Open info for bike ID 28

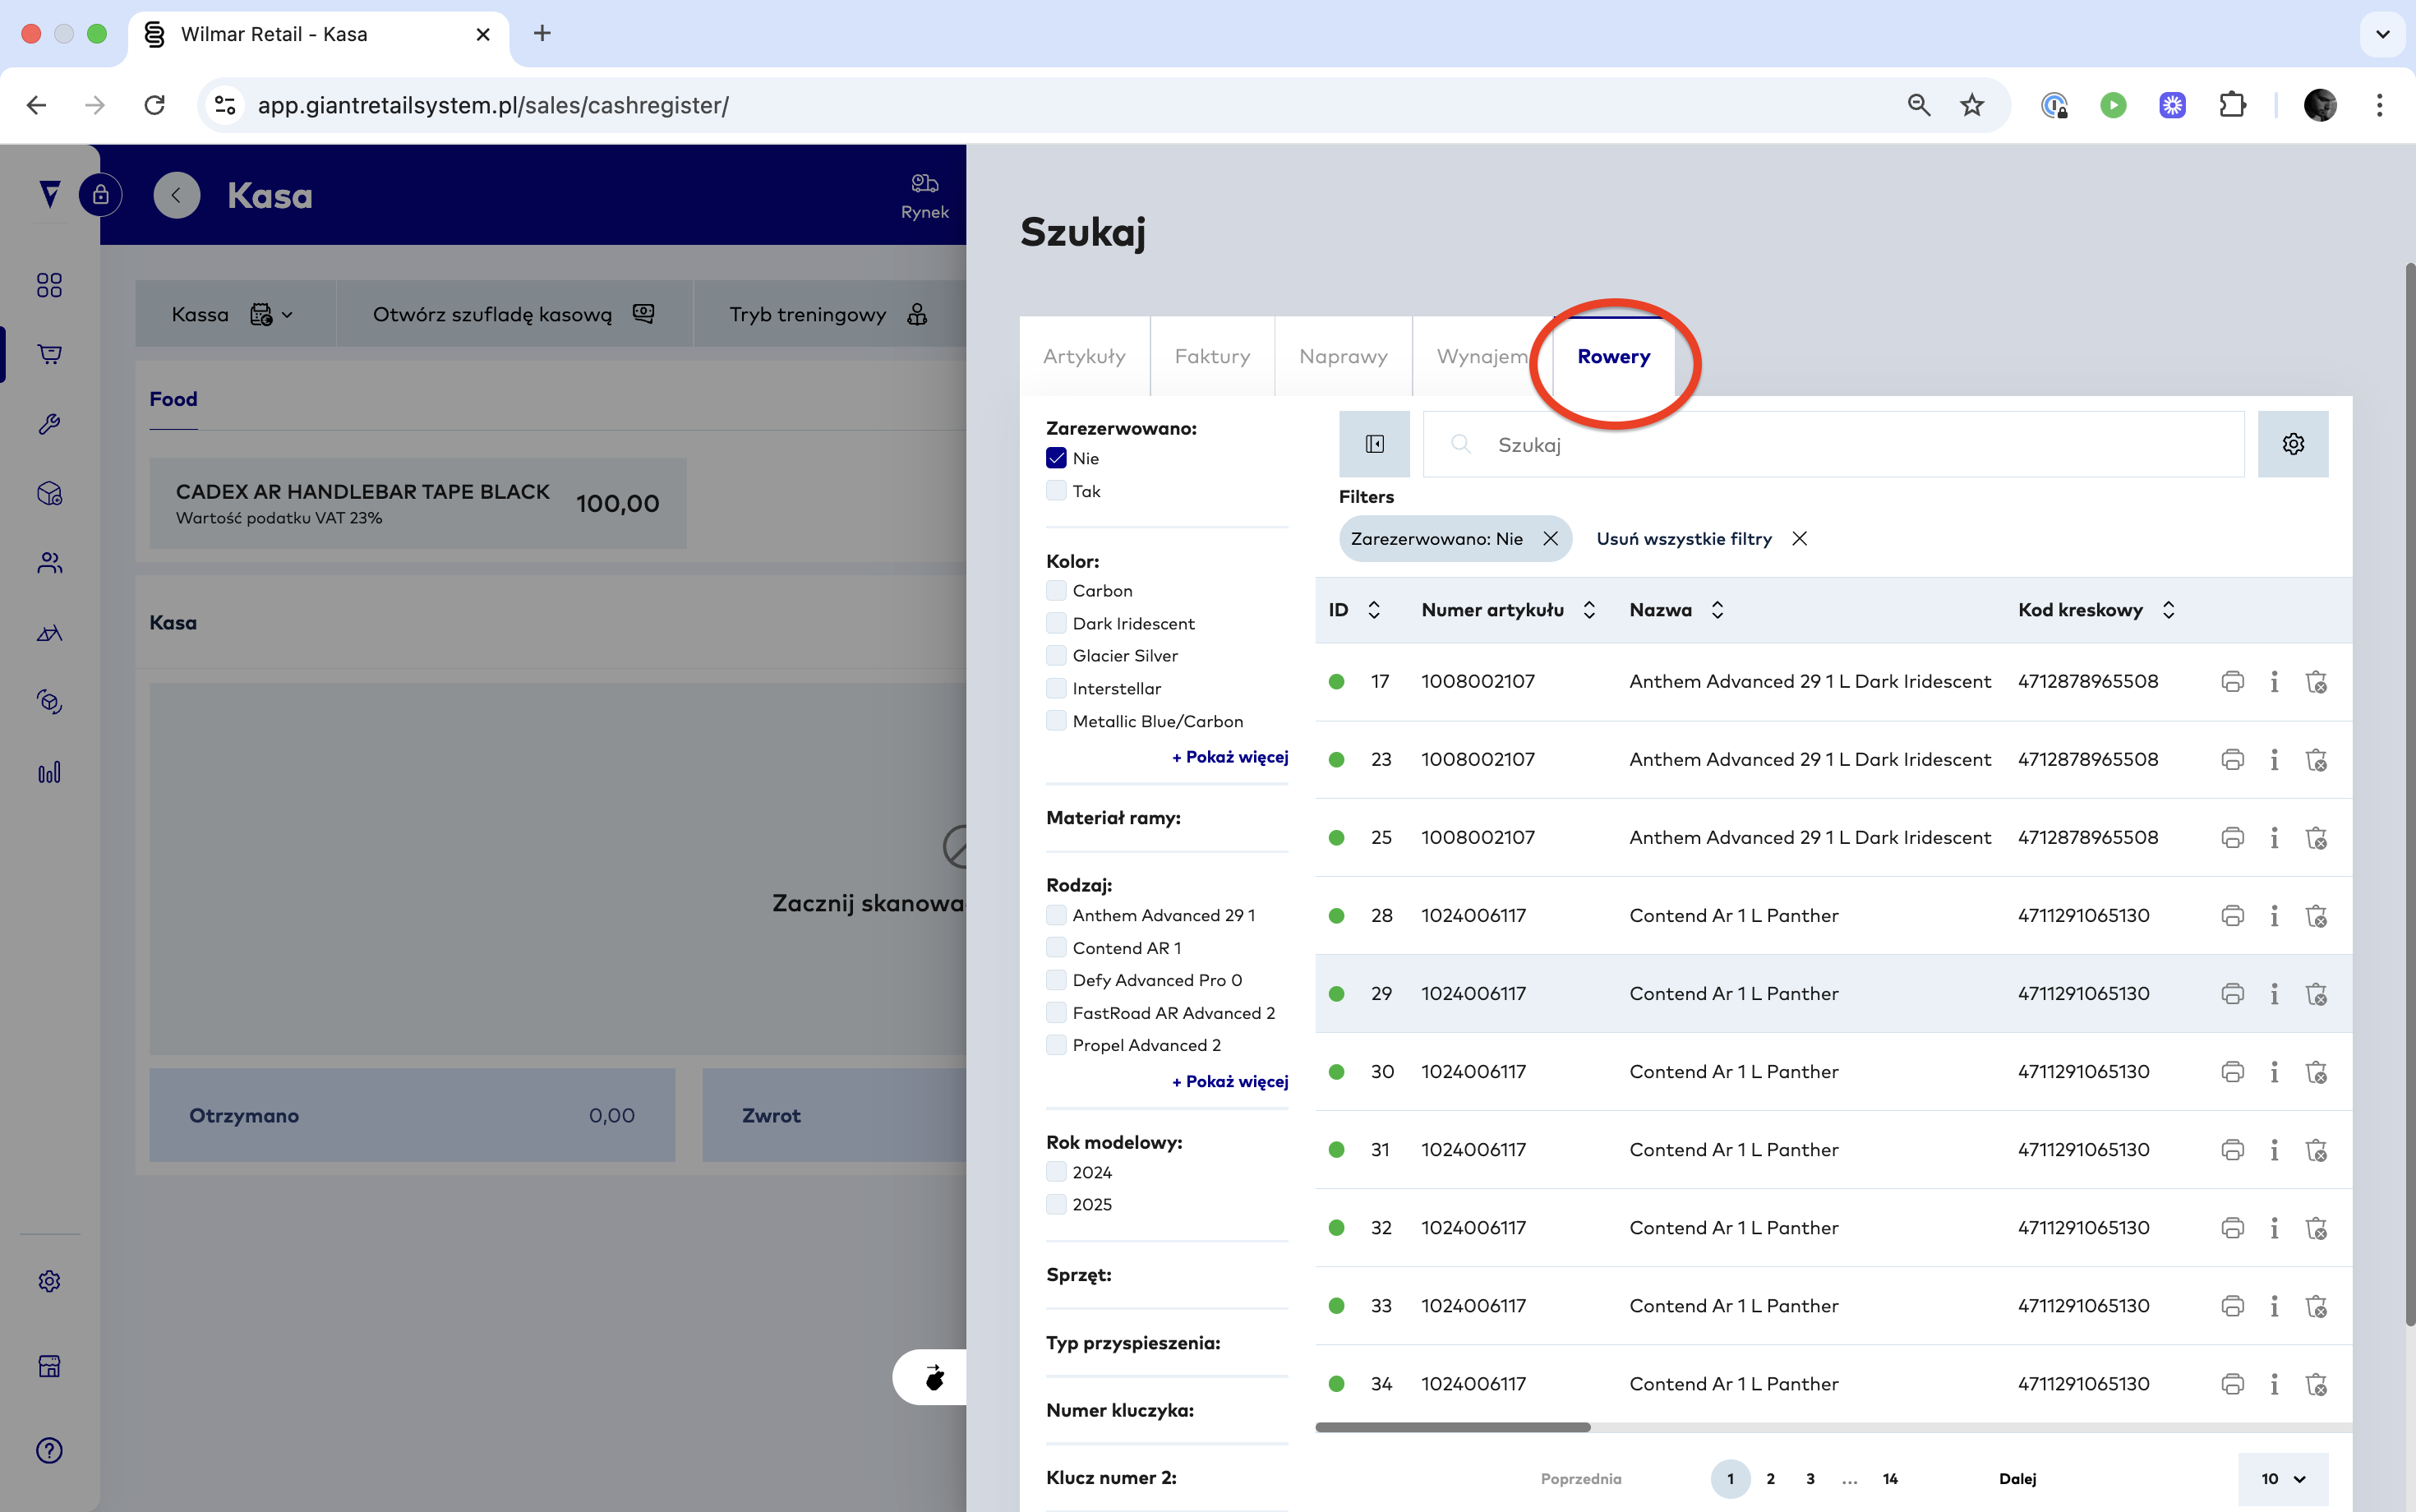pyautogui.click(x=2274, y=916)
